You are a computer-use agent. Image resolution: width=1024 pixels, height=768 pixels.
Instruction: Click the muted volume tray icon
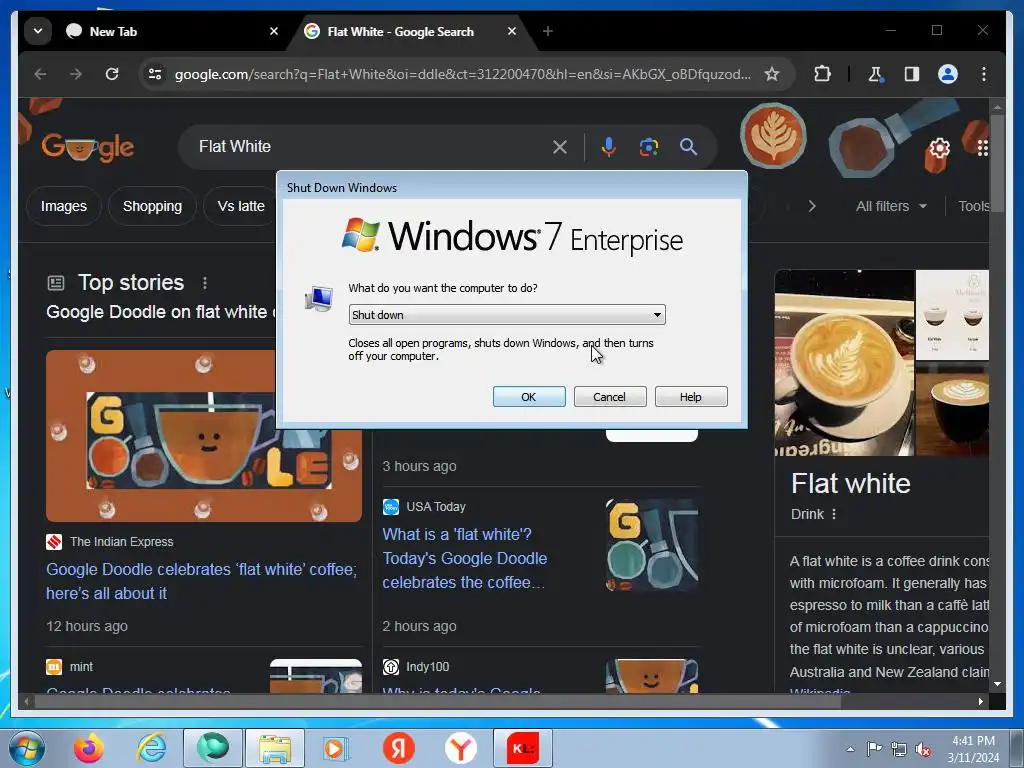923,749
